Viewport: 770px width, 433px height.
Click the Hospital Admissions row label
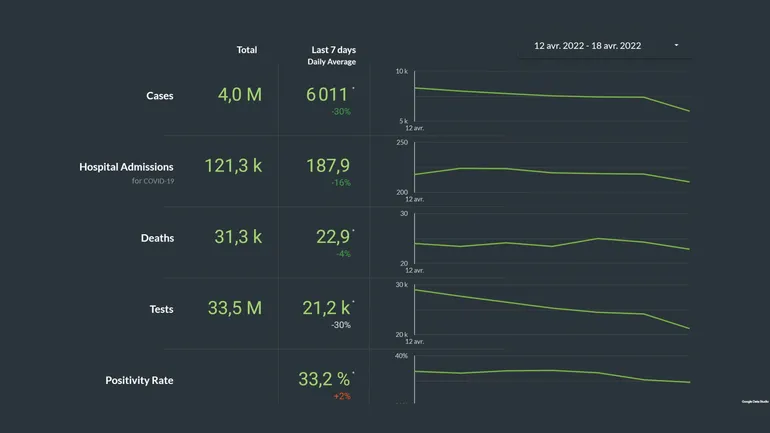coord(126,167)
